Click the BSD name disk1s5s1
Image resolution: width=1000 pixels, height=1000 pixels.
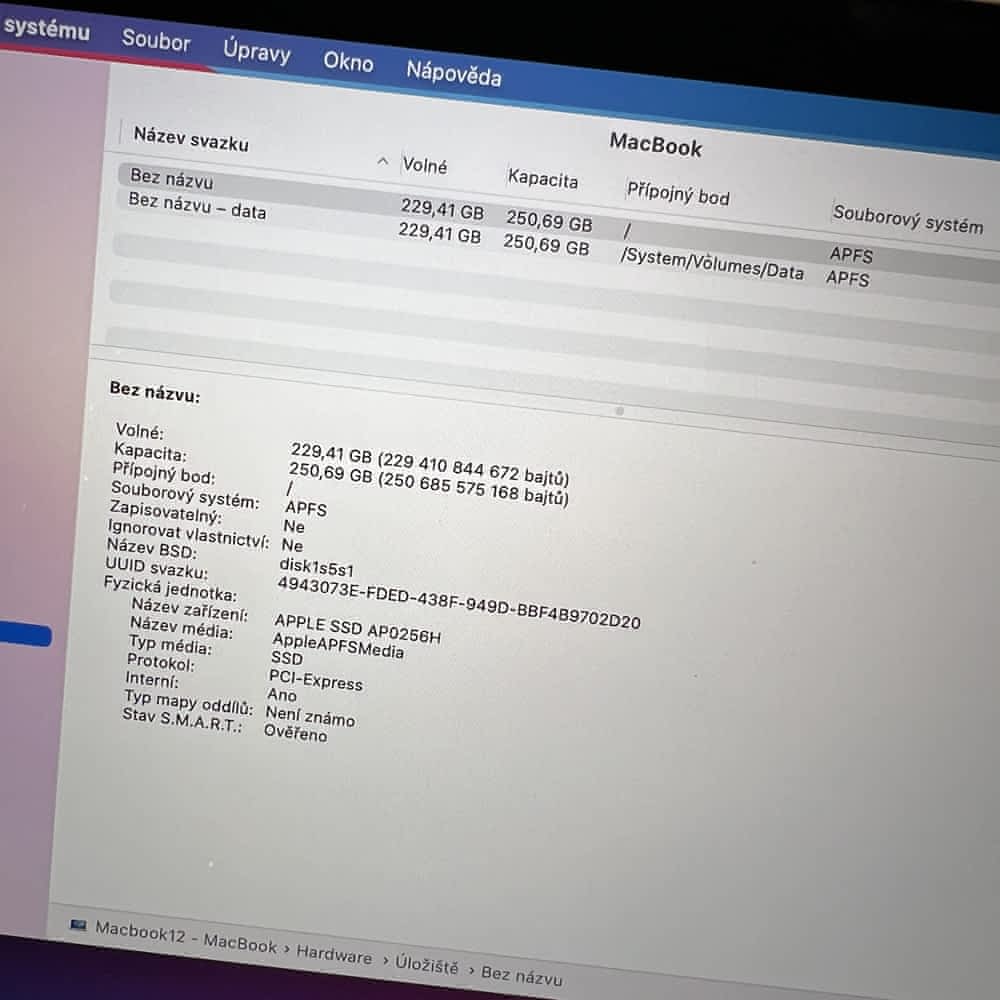(x=316, y=566)
